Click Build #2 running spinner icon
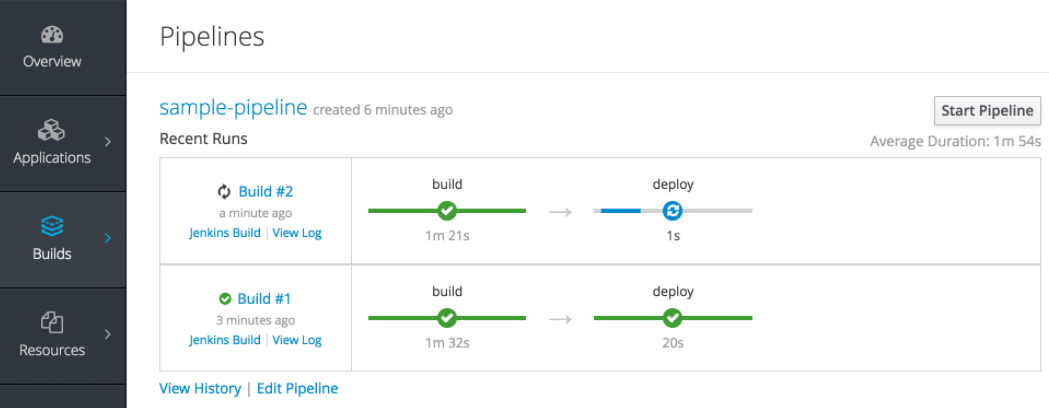 click(224, 191)
